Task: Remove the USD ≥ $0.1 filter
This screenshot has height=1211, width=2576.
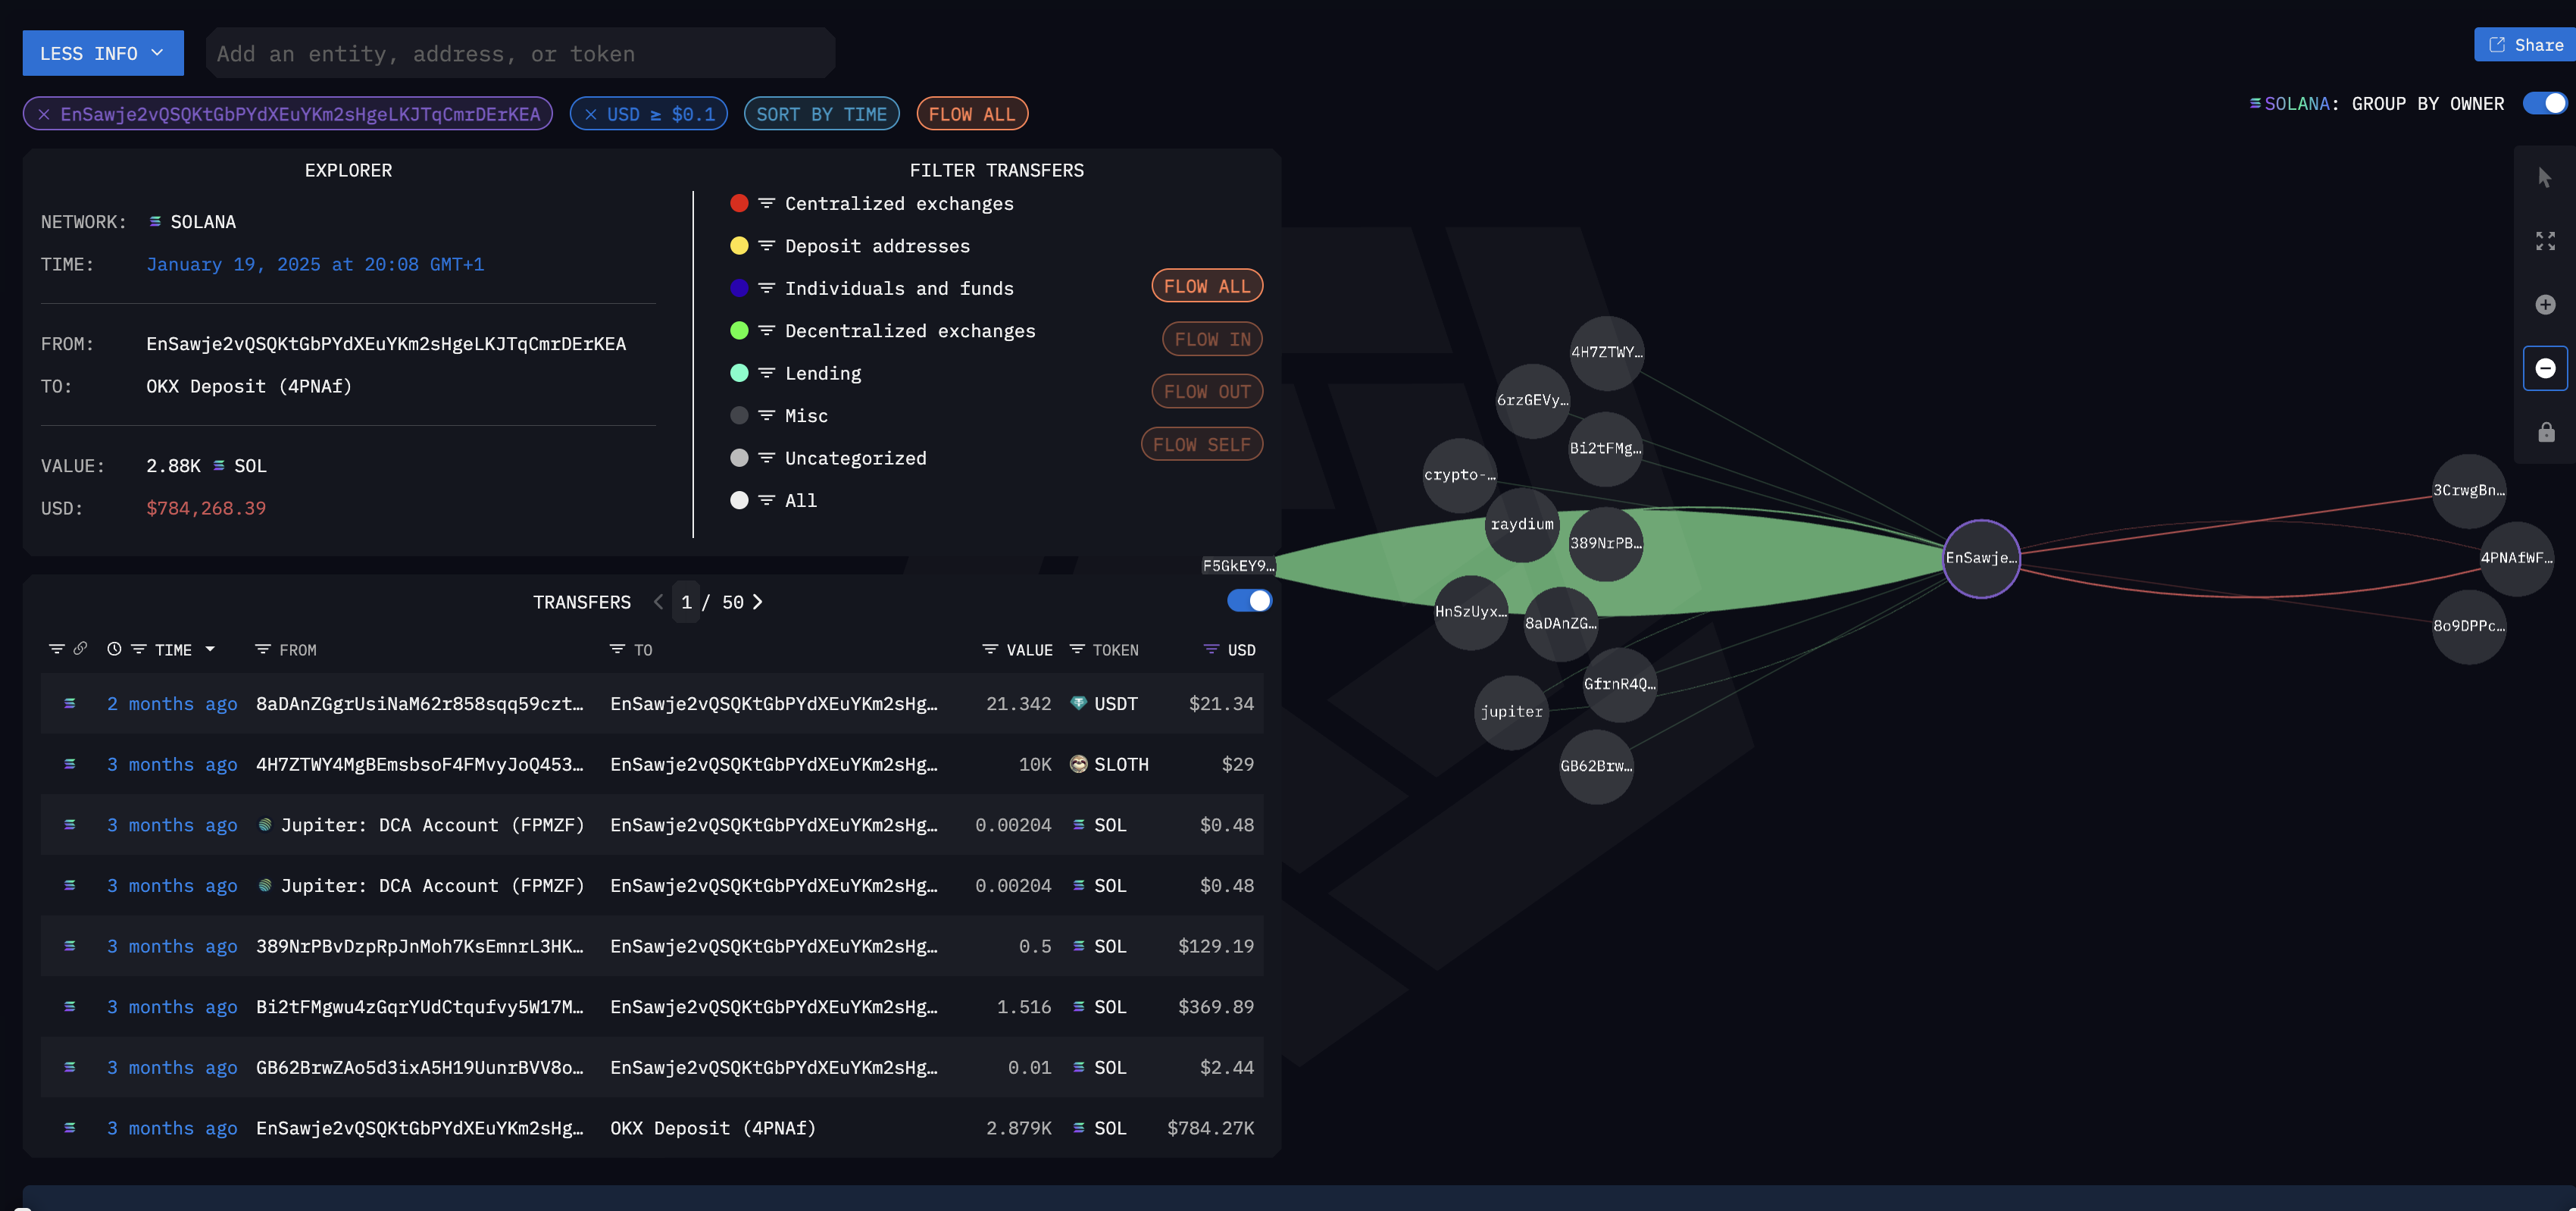Action: (591, 114)
